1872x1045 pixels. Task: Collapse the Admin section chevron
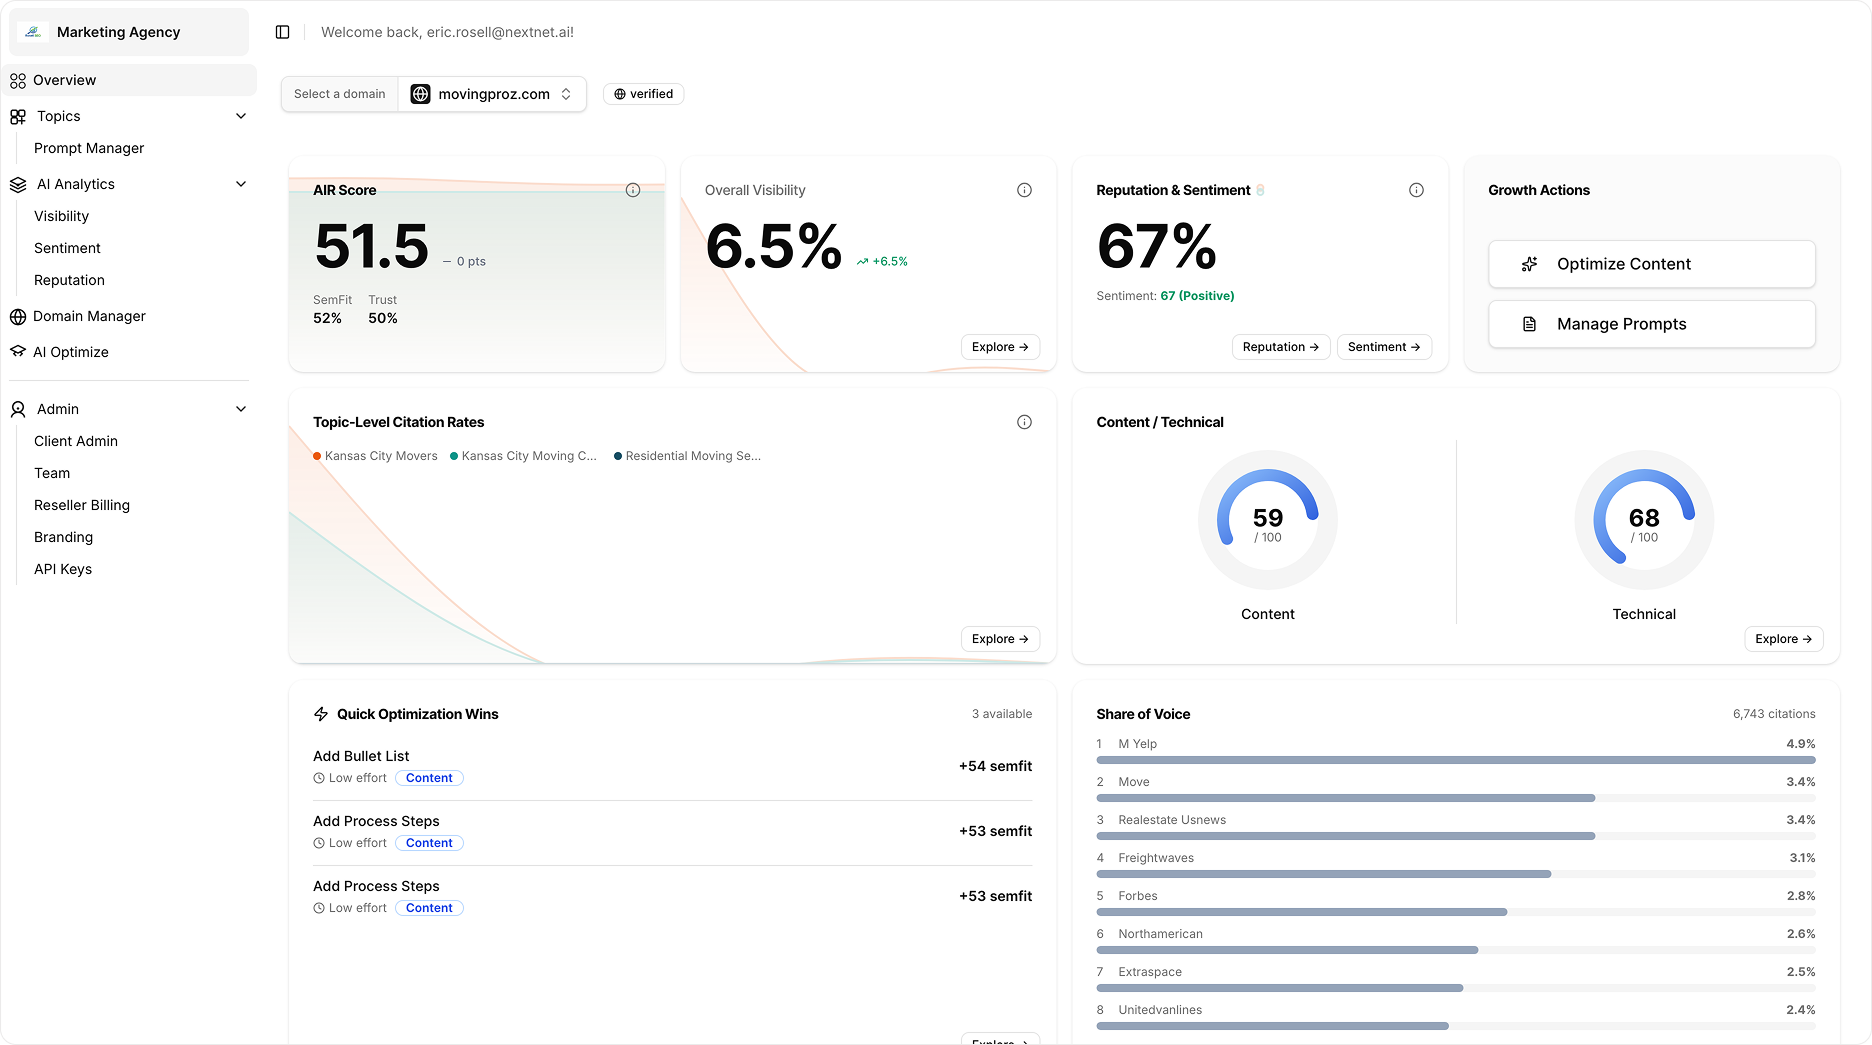click(241, 409)
